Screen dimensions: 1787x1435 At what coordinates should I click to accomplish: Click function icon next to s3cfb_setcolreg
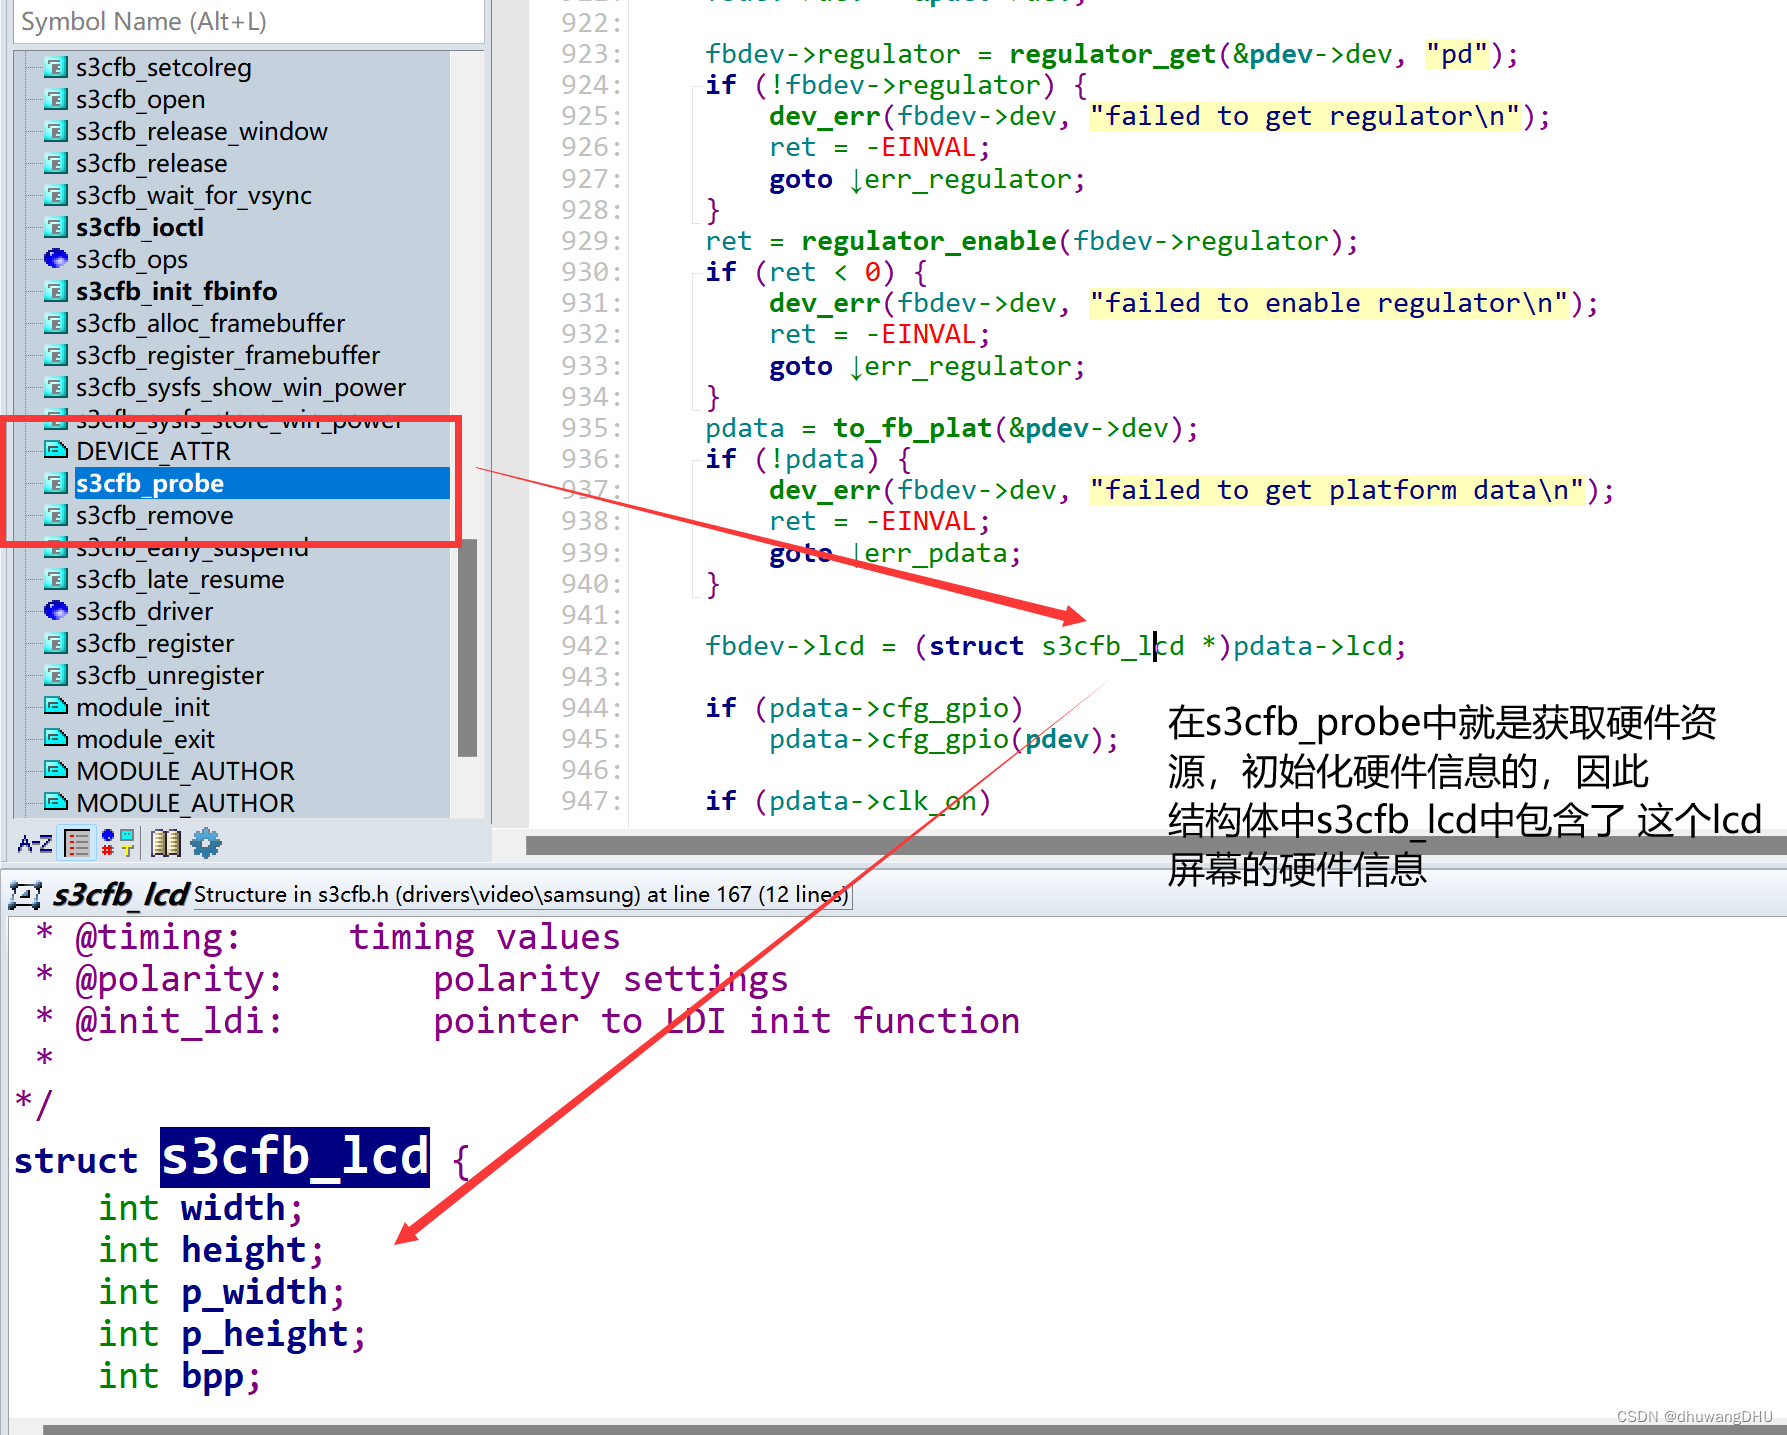(56, 68)
